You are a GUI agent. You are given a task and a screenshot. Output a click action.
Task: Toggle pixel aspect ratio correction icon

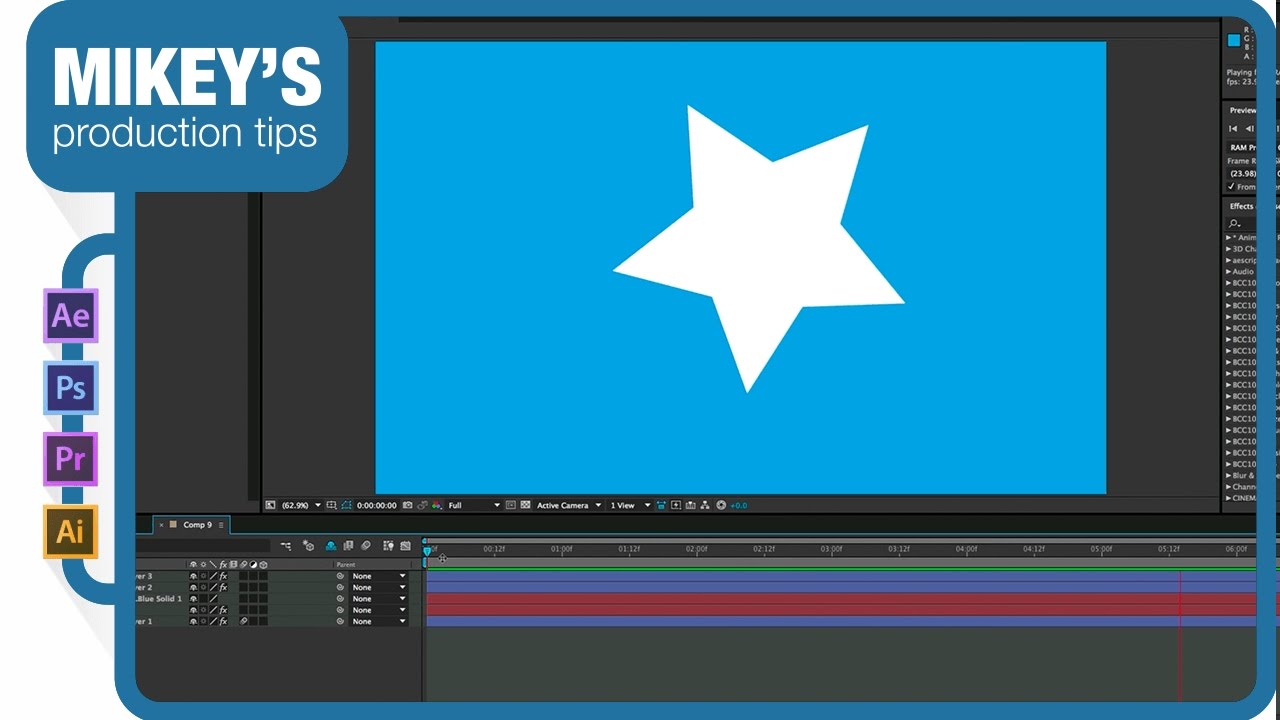pyautogui.click(x=662, y=505)
